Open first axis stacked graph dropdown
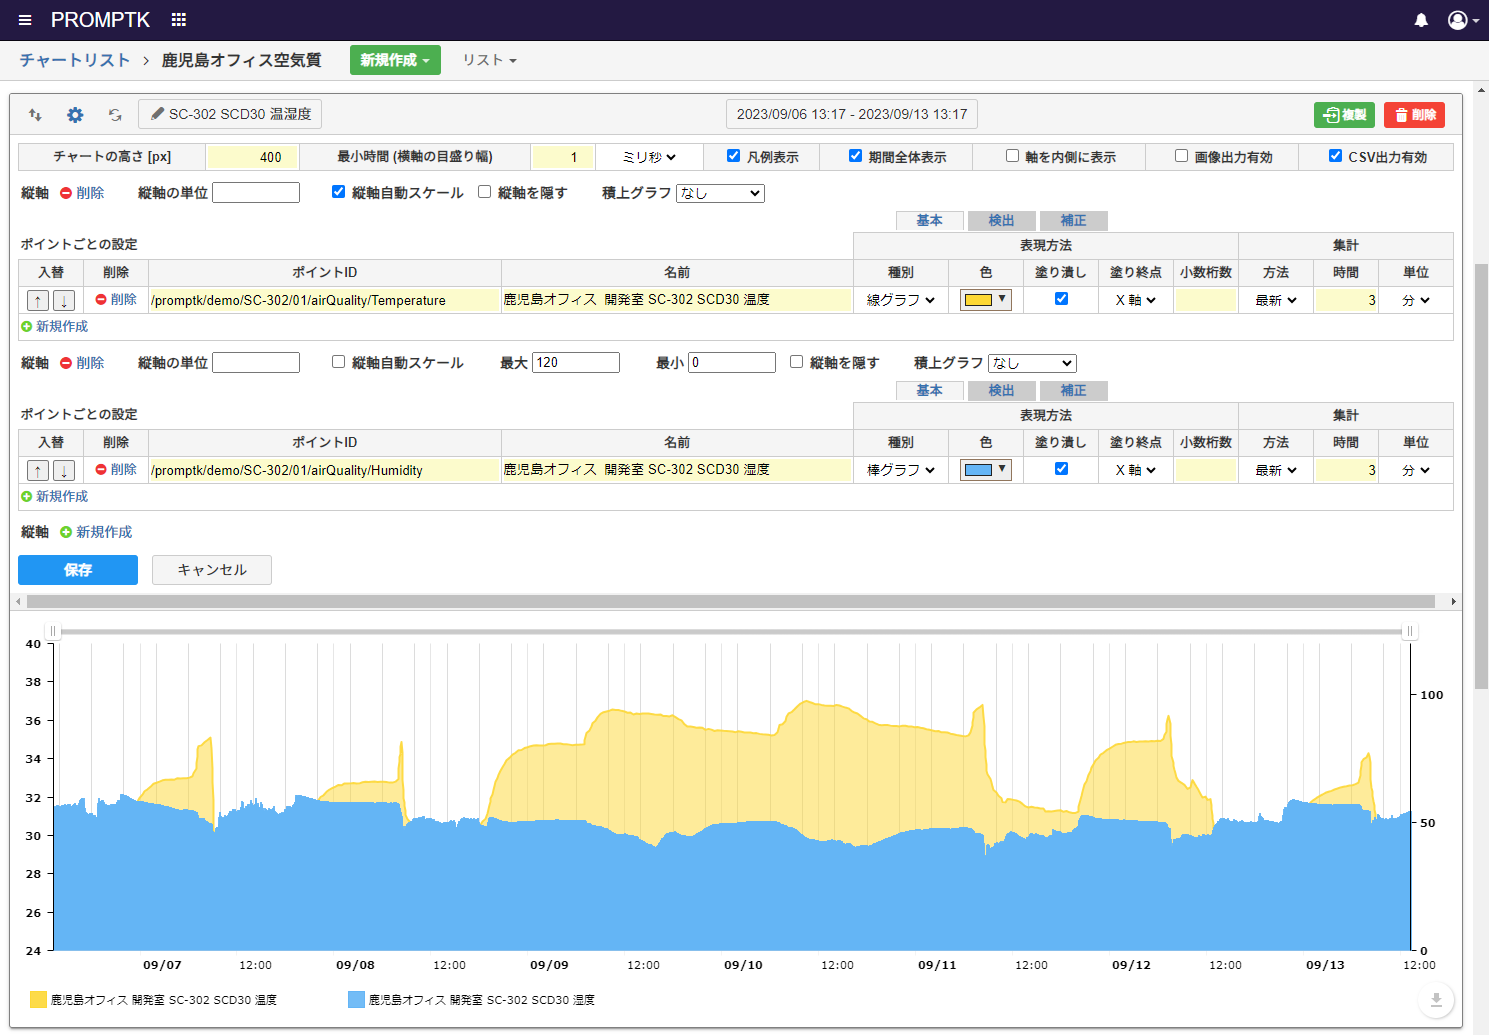Image resolution: width=1489 pixels, height=1035 pixels. (720, 193)
